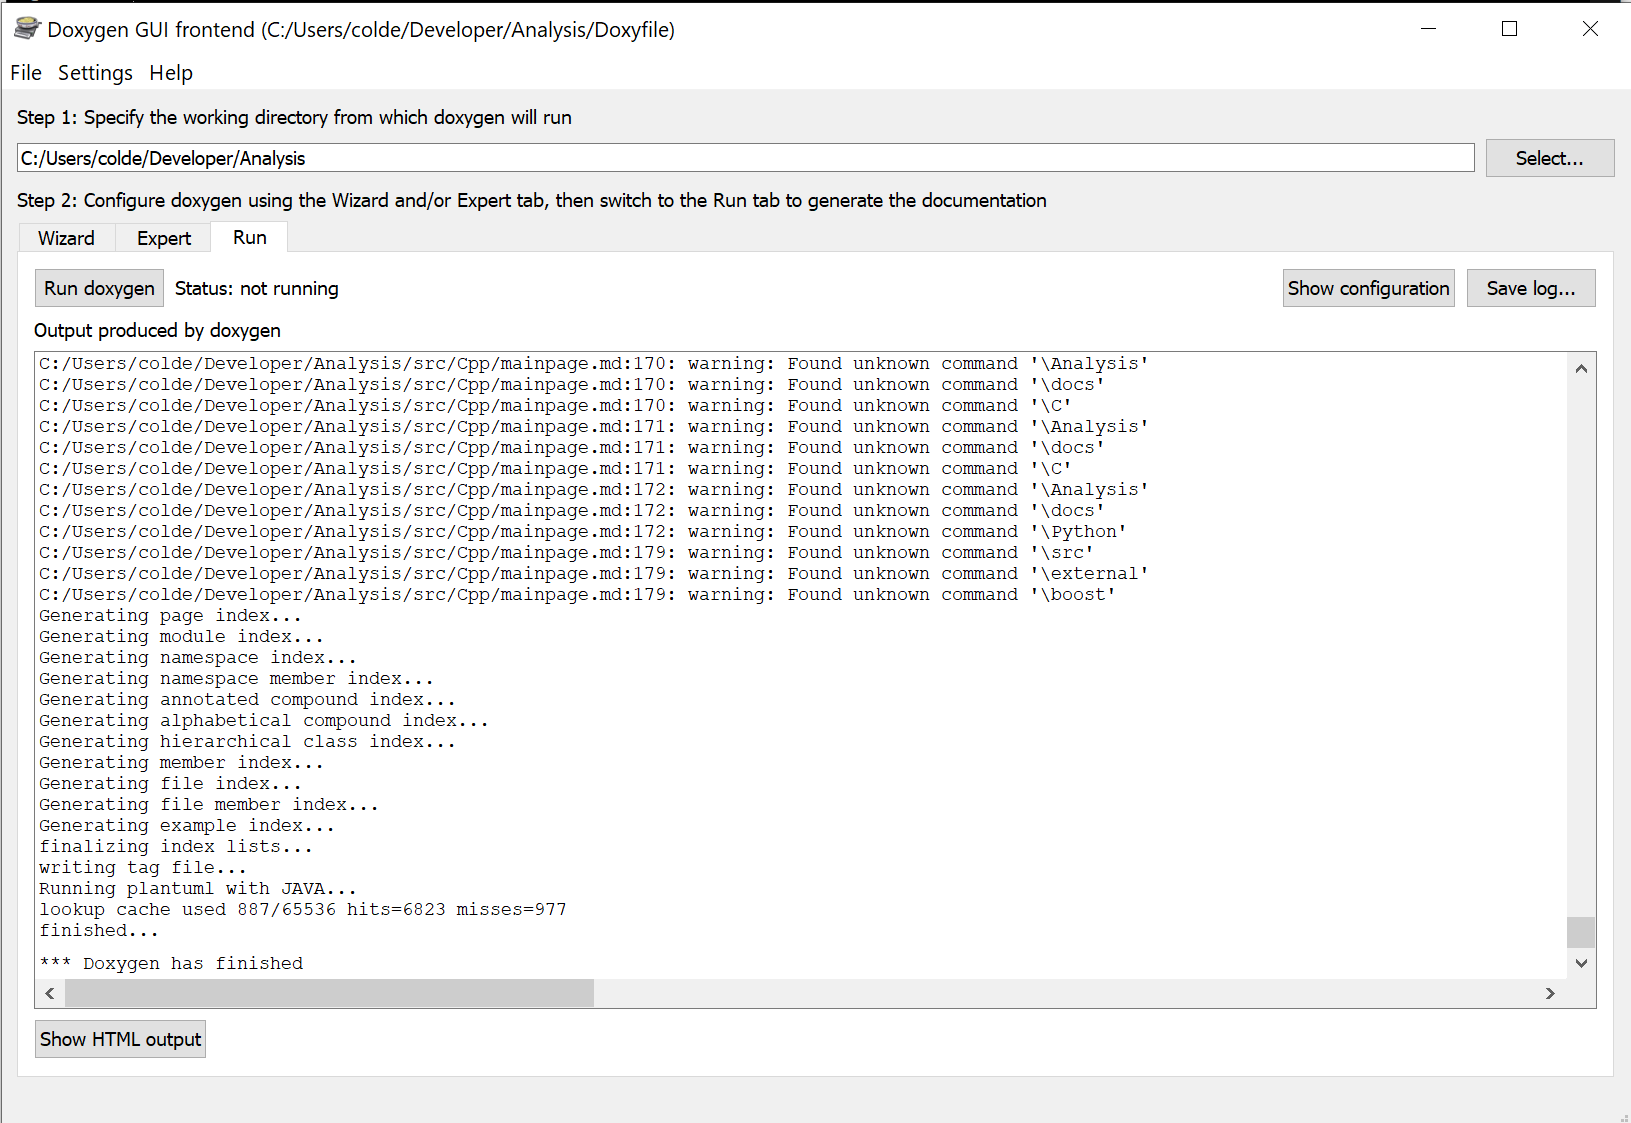Click the horizontal scrollbar left arrow
This screenshot has height=1123, width=1631.
[50, 993]
